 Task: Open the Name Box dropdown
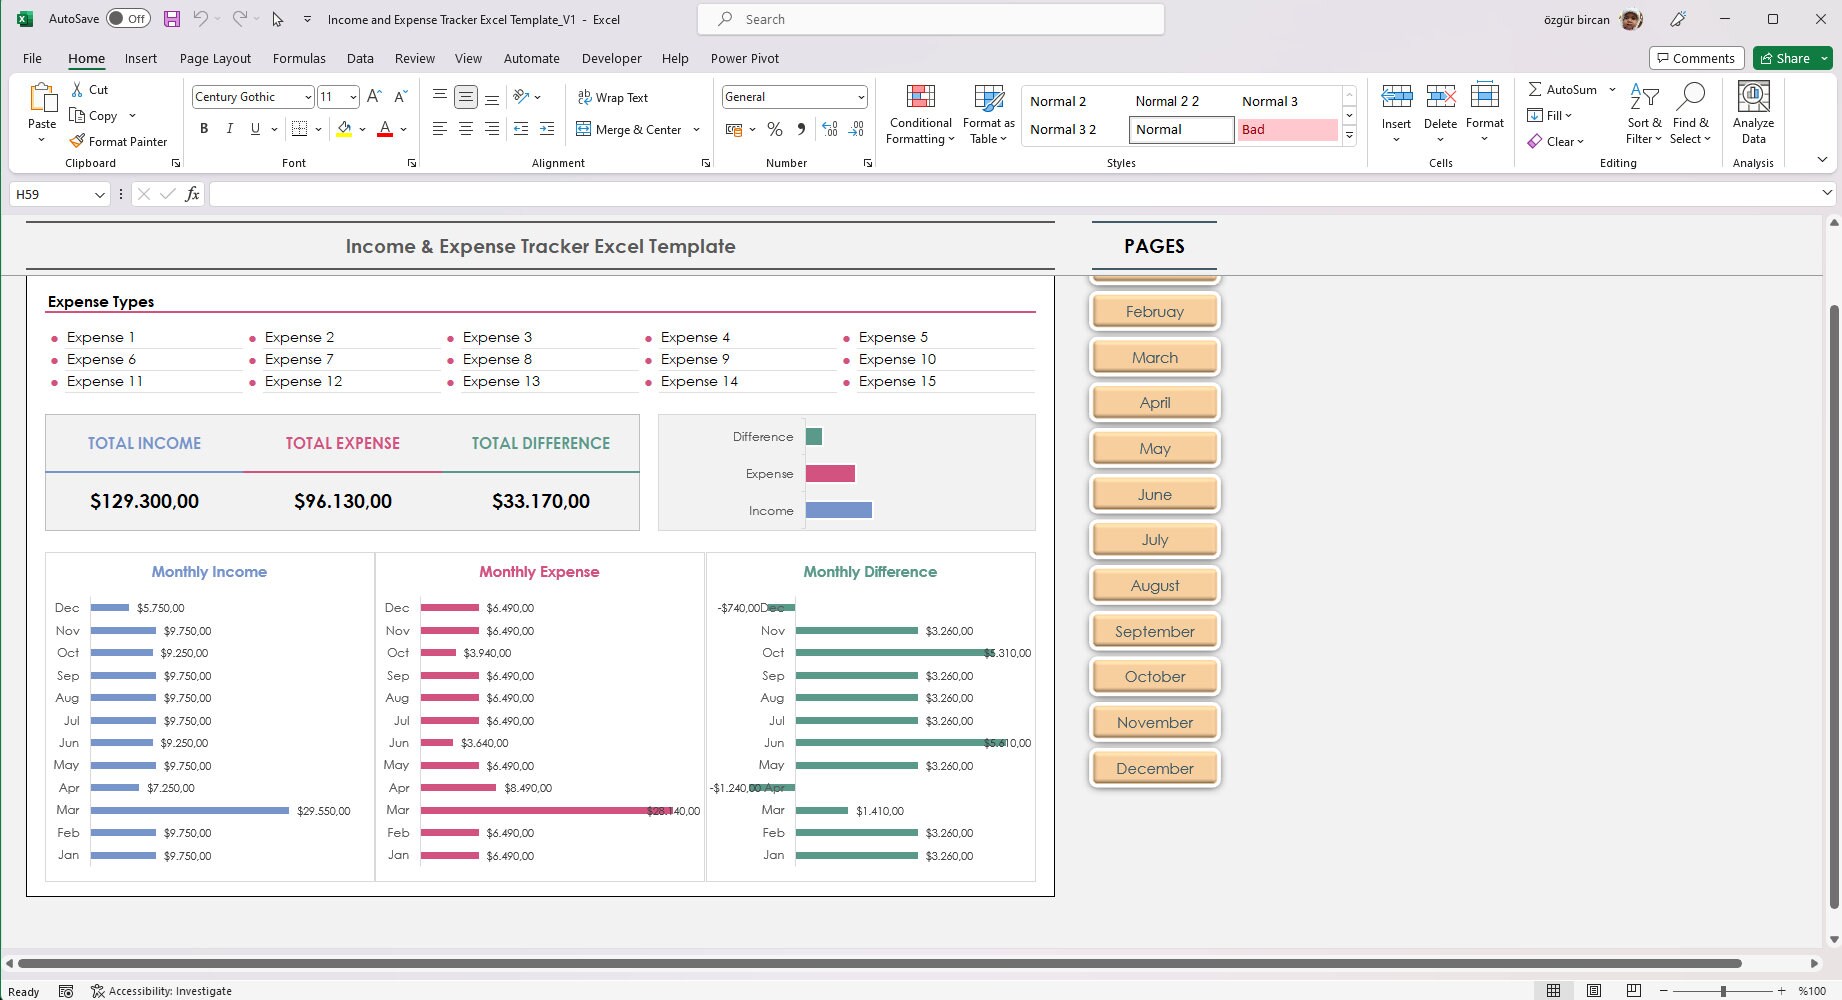point(99,195)
